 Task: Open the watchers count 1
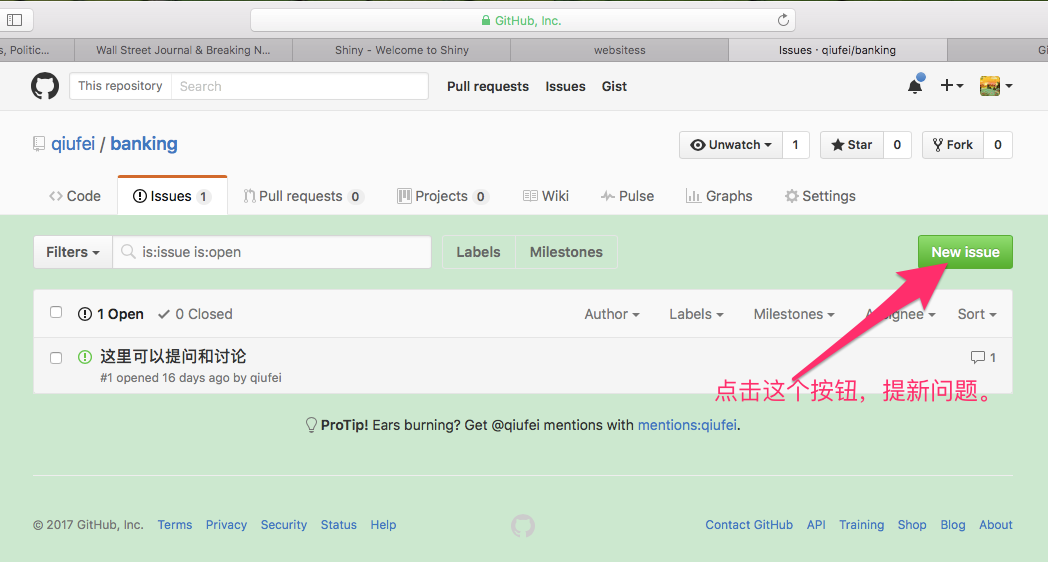795,145
